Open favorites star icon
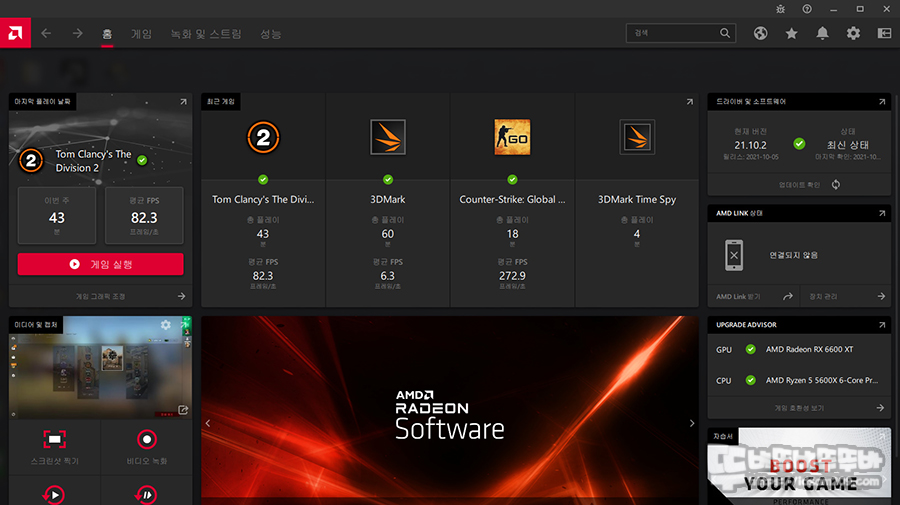The height and width of the screenshot is (505, 900). pos(792,33)
